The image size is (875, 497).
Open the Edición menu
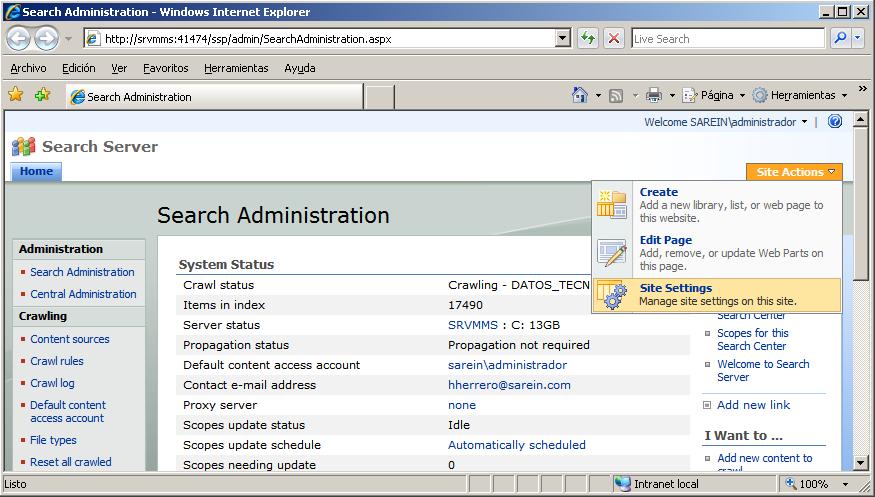pos(79,68)
